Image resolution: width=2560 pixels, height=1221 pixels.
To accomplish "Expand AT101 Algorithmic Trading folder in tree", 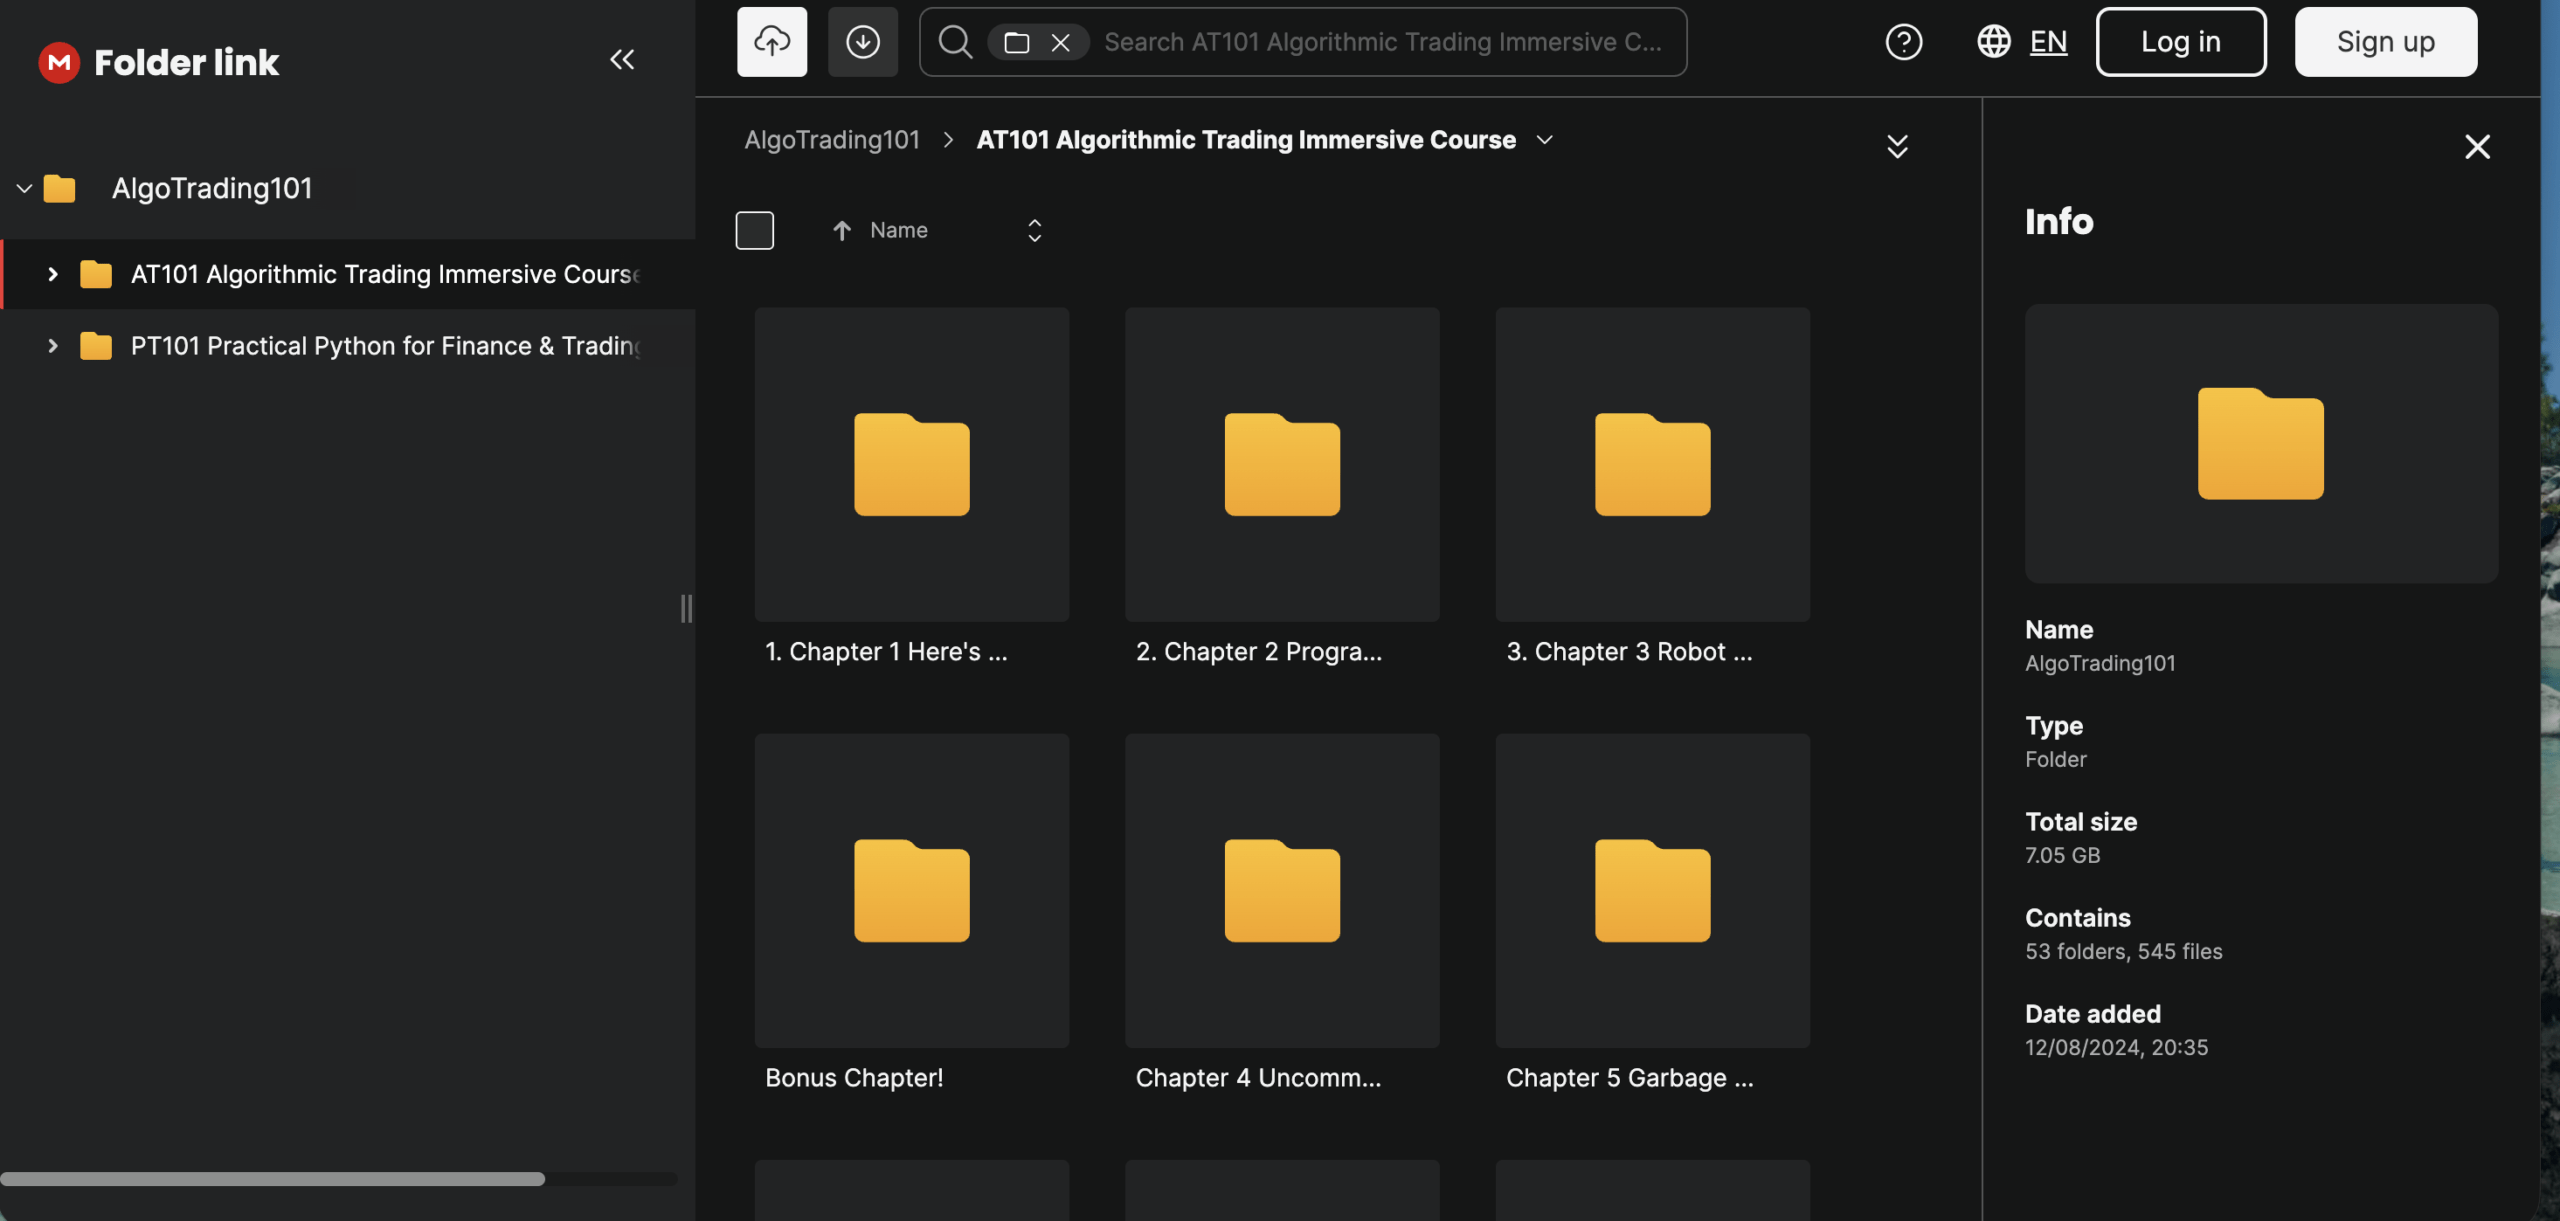I will (53, 274).
